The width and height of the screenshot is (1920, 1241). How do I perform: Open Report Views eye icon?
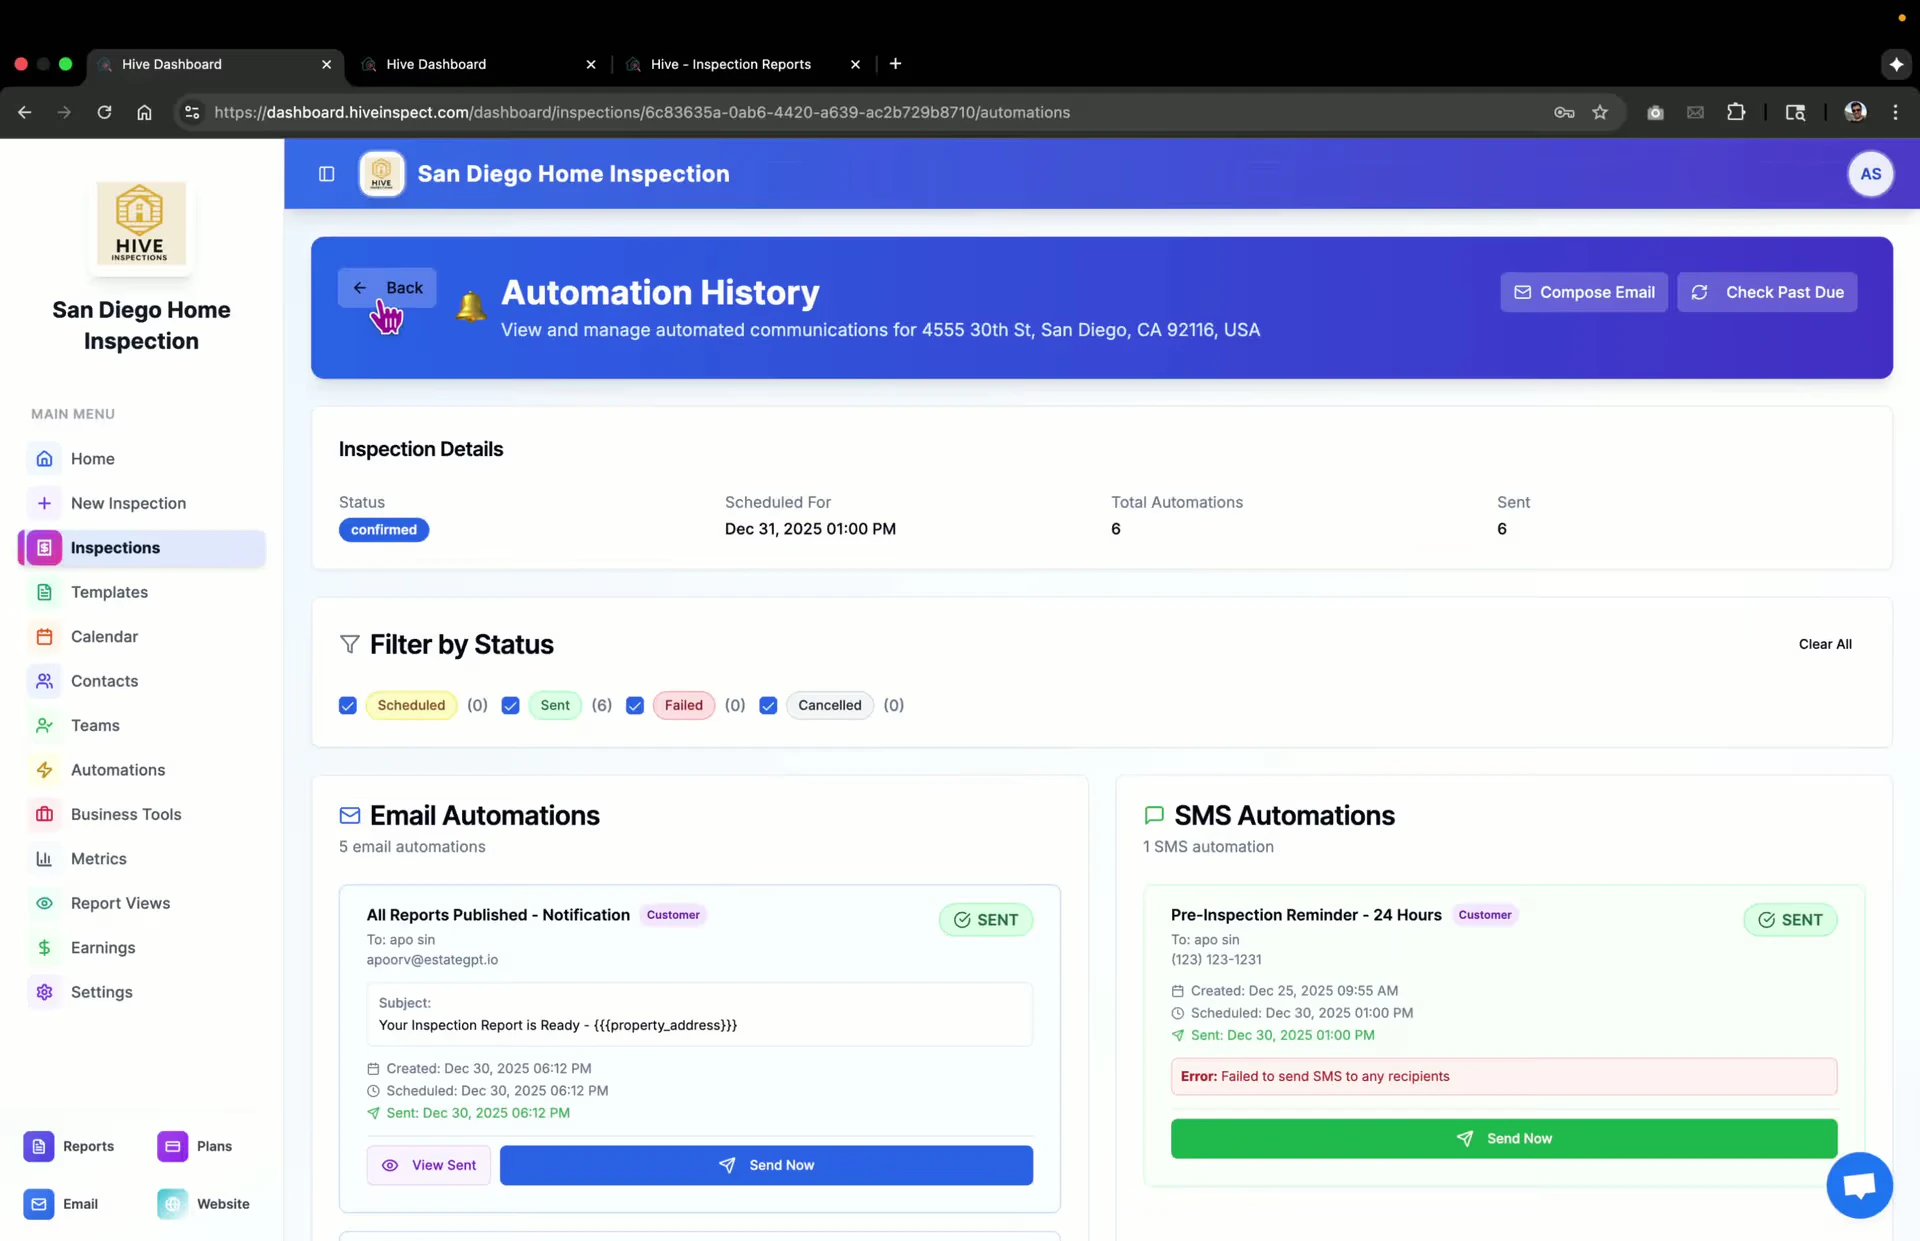tap(44, 903)
